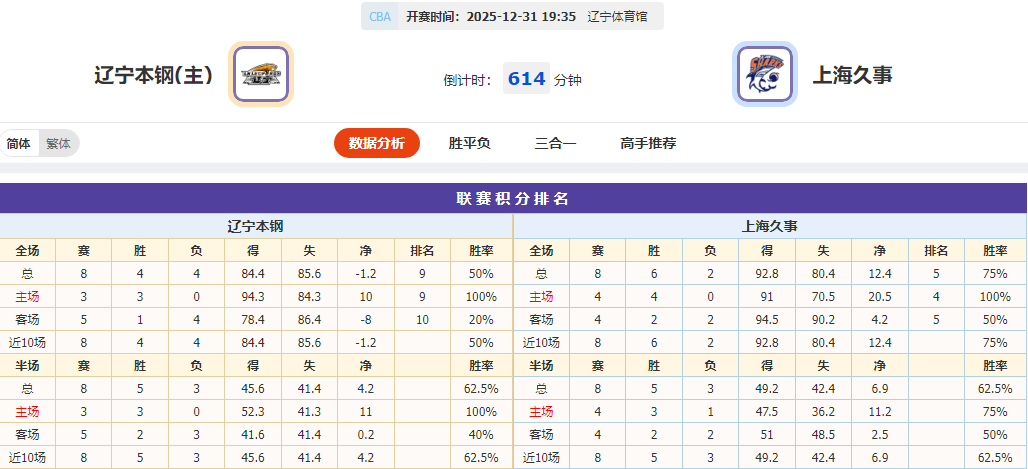Click the 辽宁体育馆 venue name

(x=617, y=16)
